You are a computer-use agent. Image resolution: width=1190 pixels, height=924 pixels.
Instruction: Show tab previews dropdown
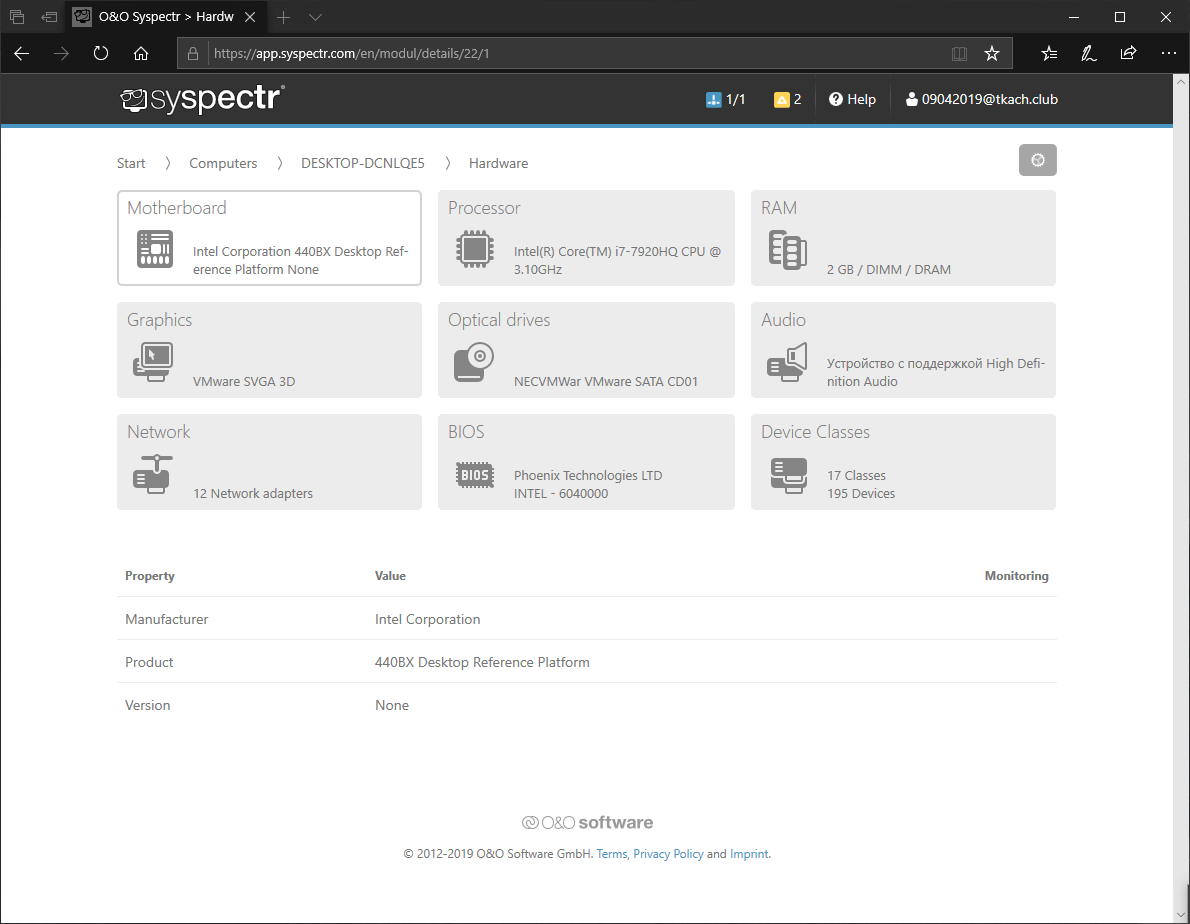tap(316, 17)
